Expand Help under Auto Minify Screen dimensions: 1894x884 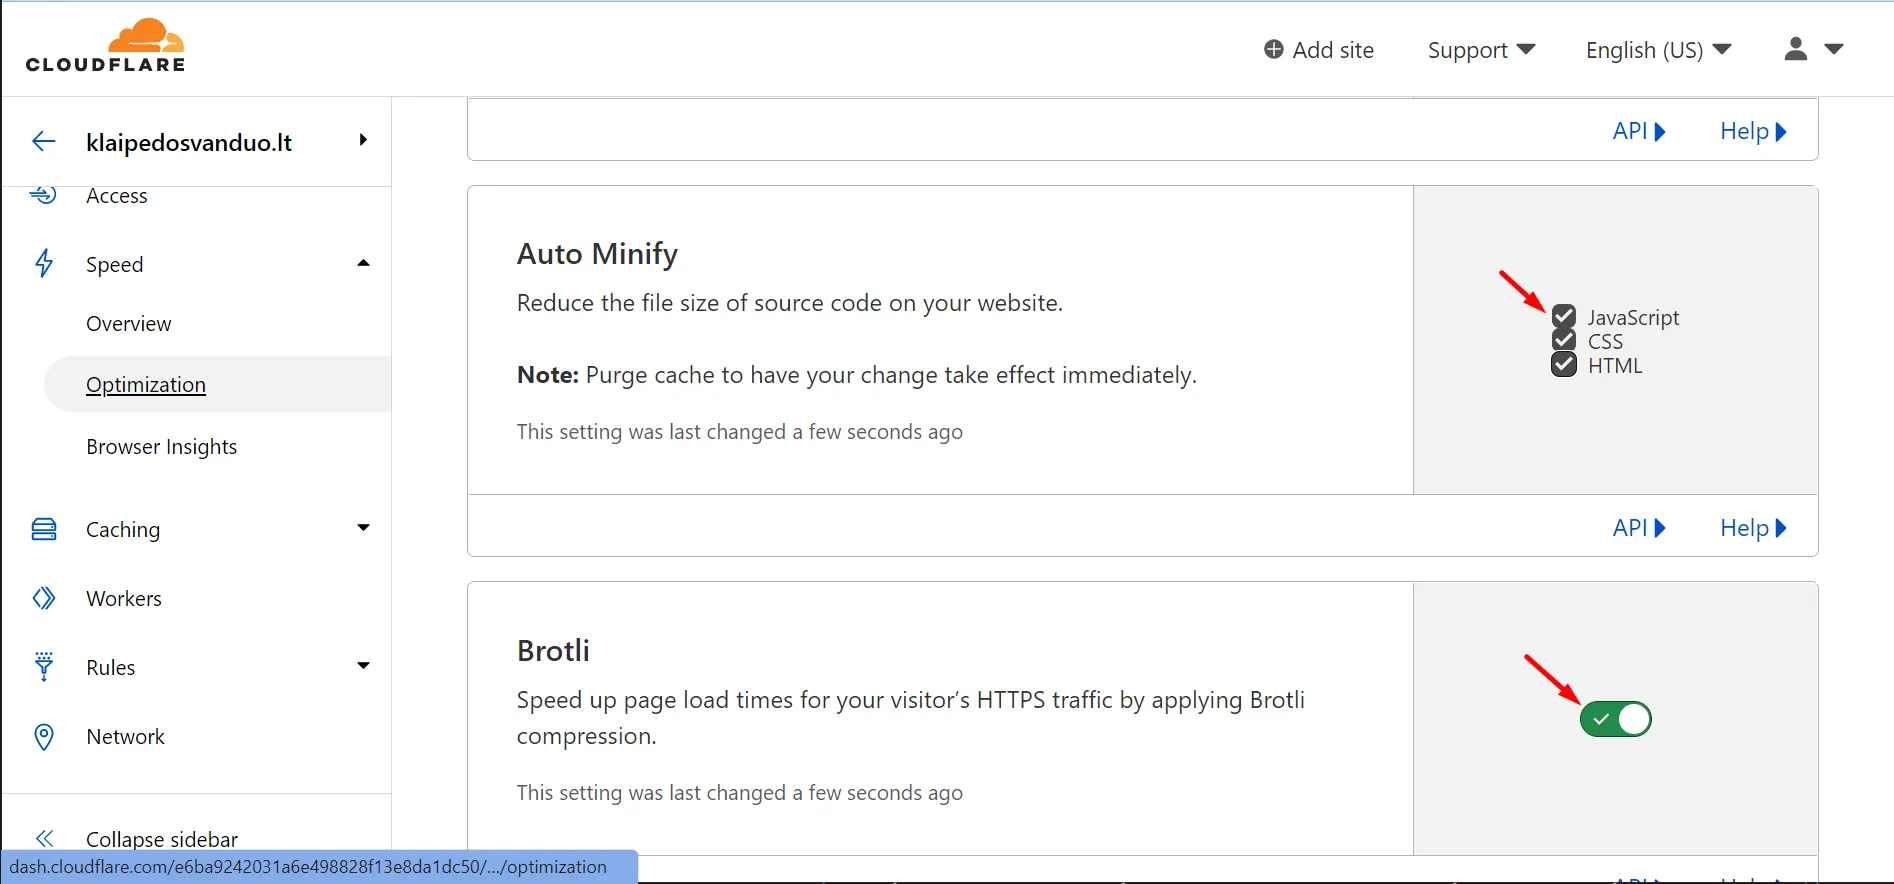point(1753,528)
